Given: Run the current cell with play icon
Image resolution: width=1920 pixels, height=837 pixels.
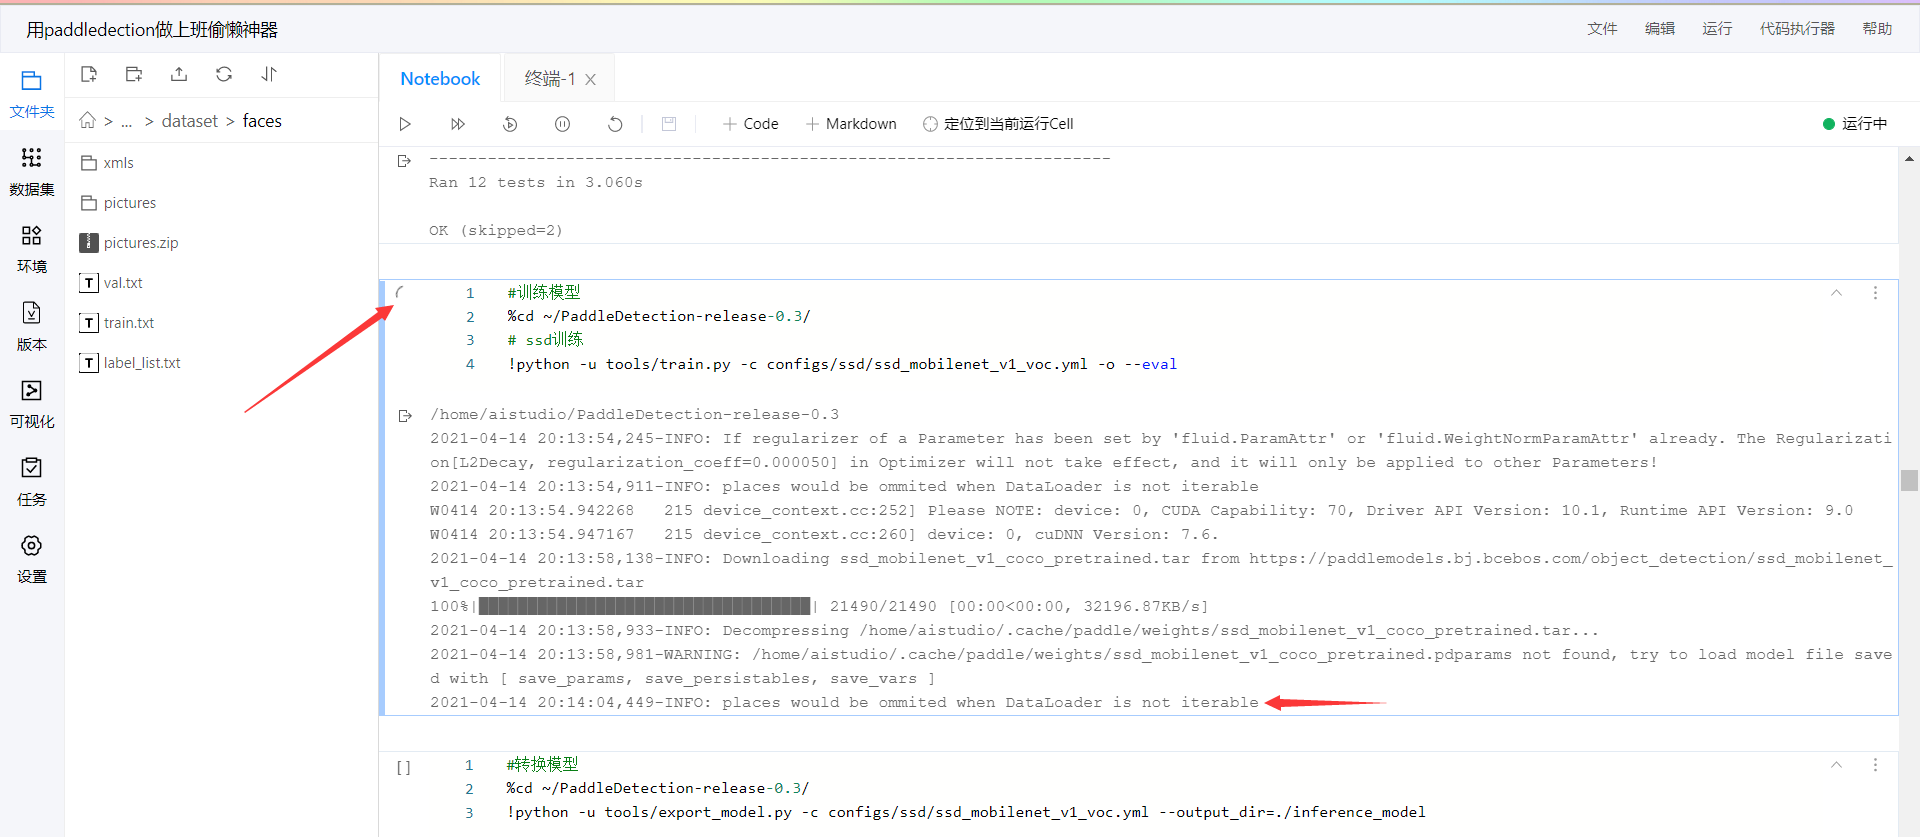Looking at the screenshot, I should click(405, 124).
